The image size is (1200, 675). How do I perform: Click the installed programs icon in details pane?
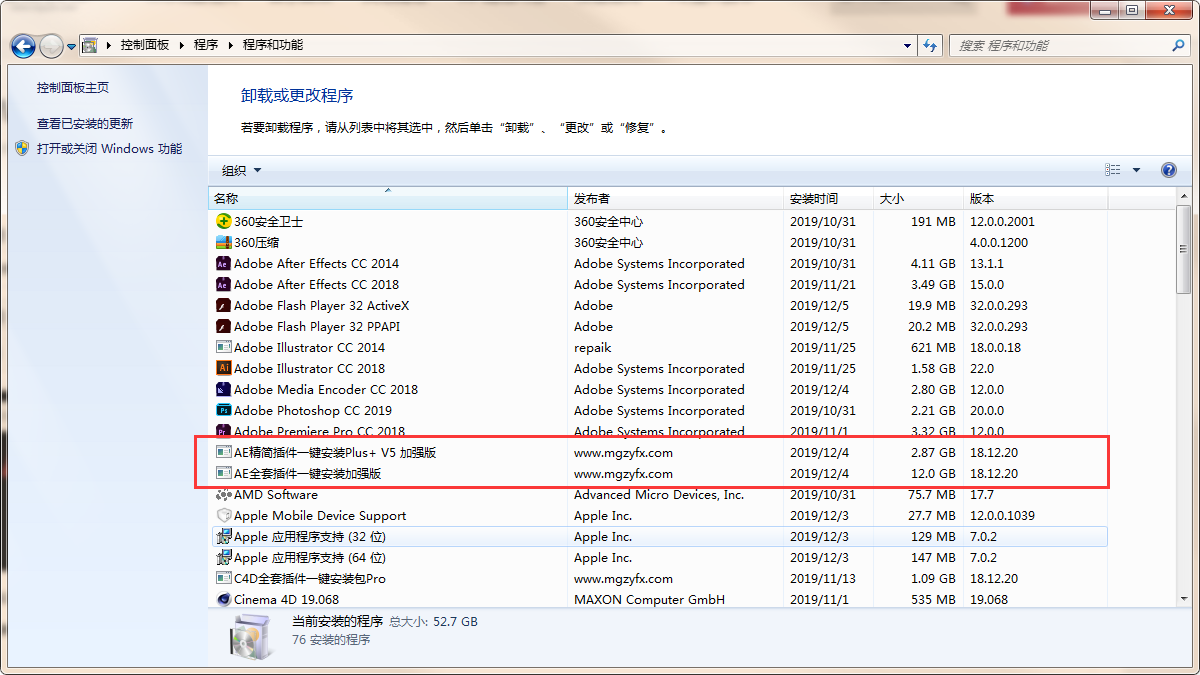(x=250, y=635)
